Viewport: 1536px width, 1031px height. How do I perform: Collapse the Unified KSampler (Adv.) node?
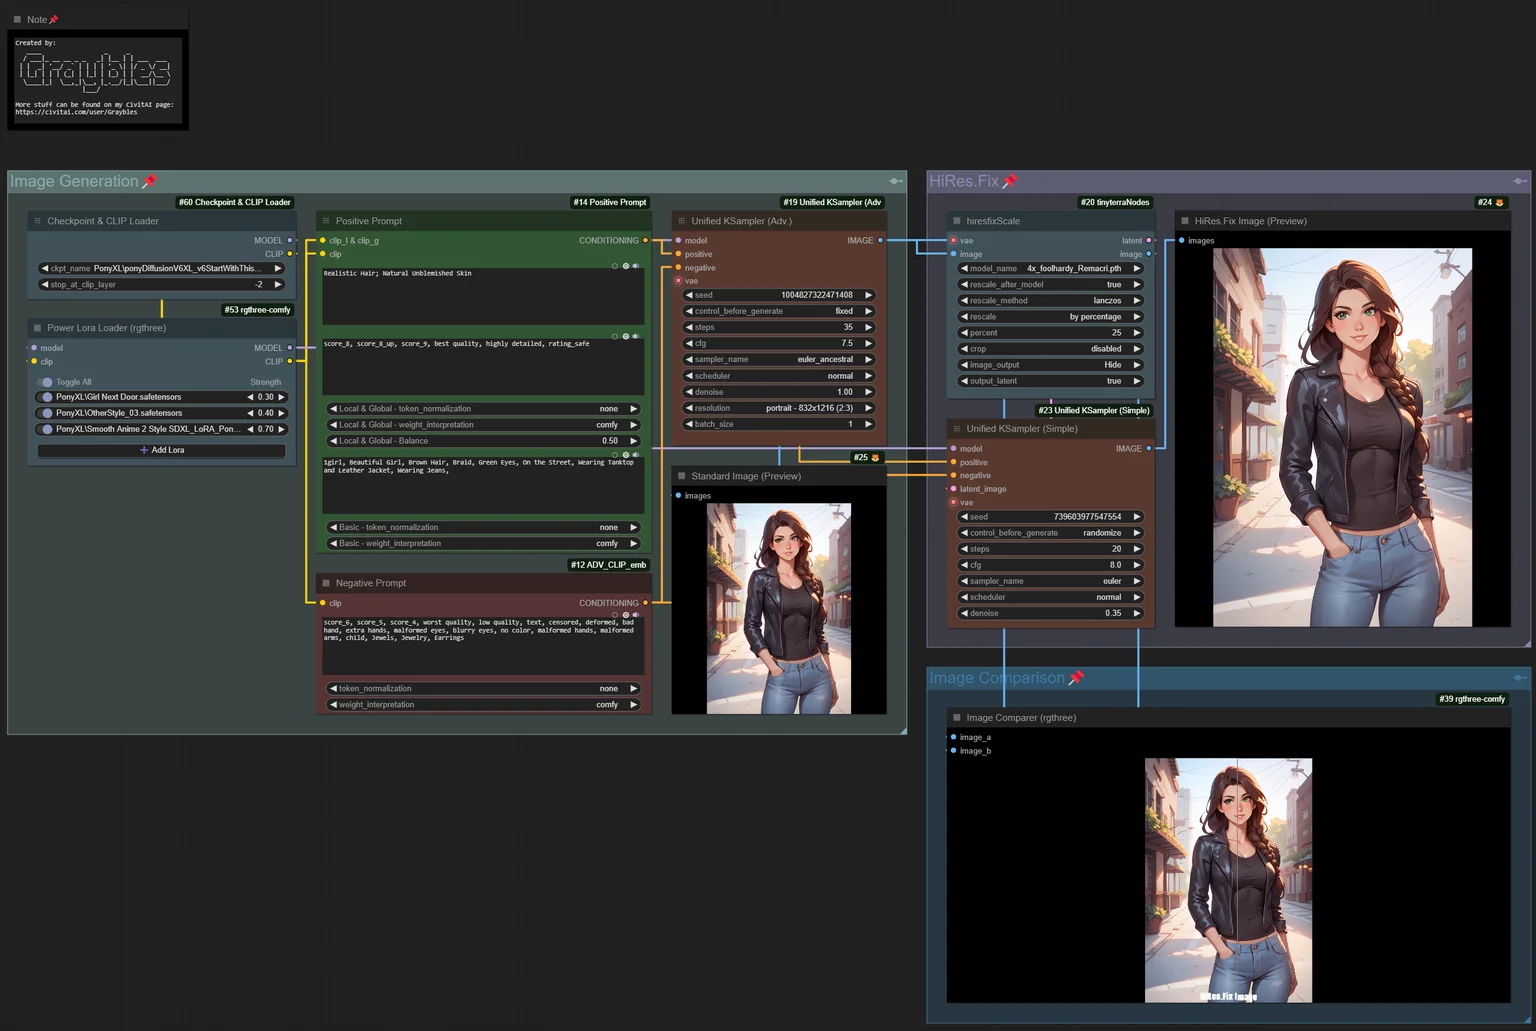(x=682, y=221)
